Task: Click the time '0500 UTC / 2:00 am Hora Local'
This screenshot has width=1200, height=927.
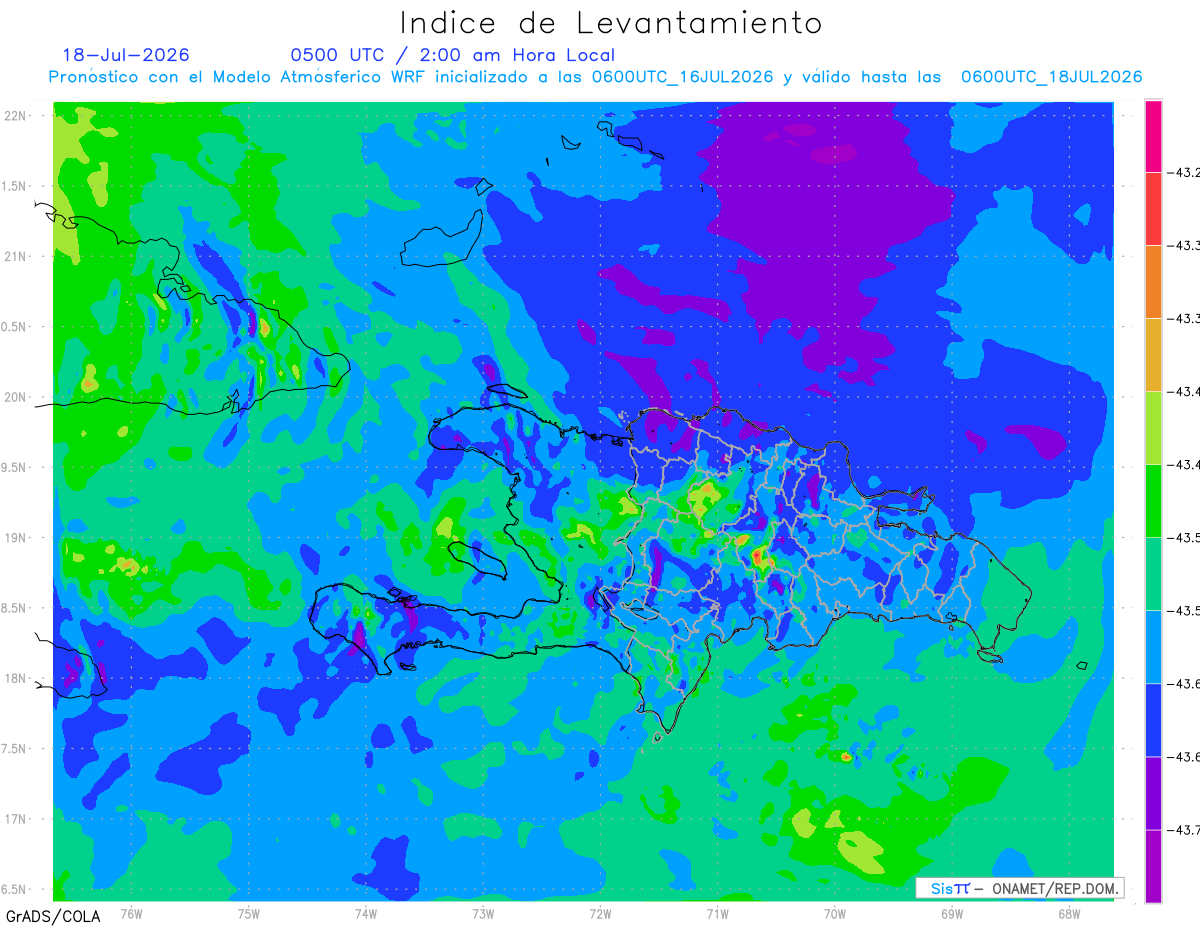Action: pos(452,55)
